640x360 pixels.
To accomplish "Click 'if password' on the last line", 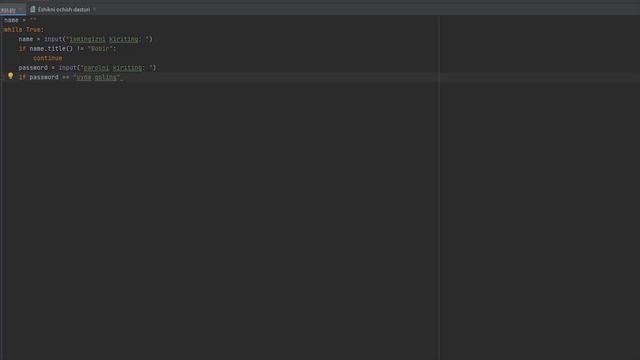I will pos(38,77).
